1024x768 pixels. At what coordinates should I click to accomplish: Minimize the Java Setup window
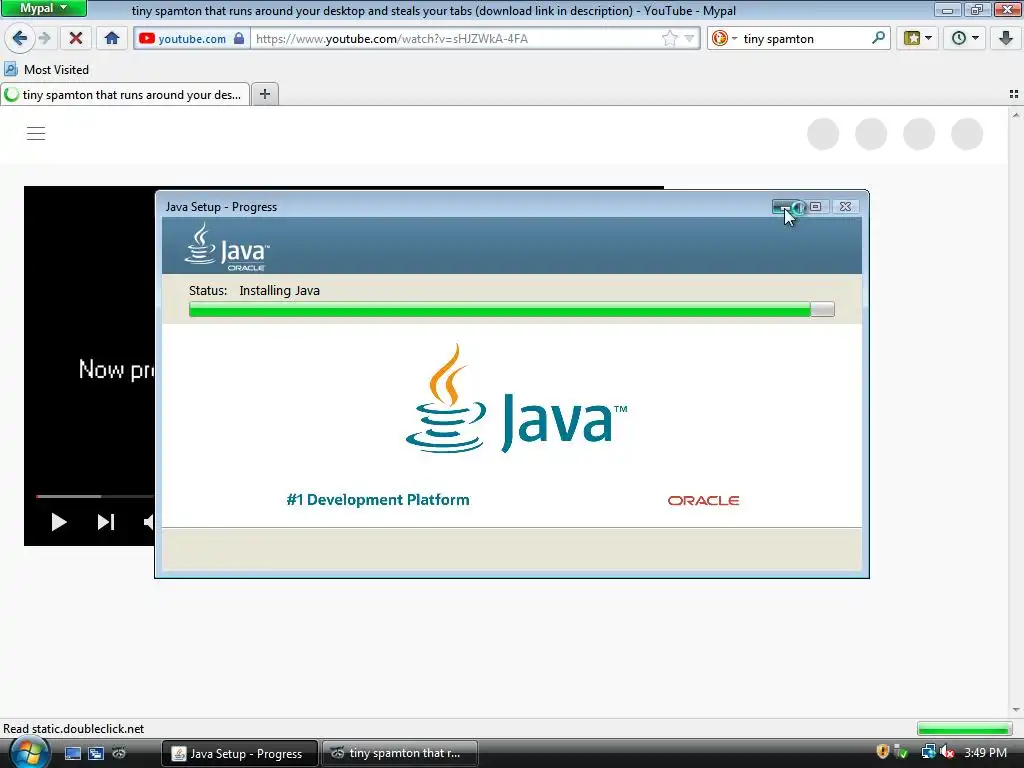tap(786, 206)
